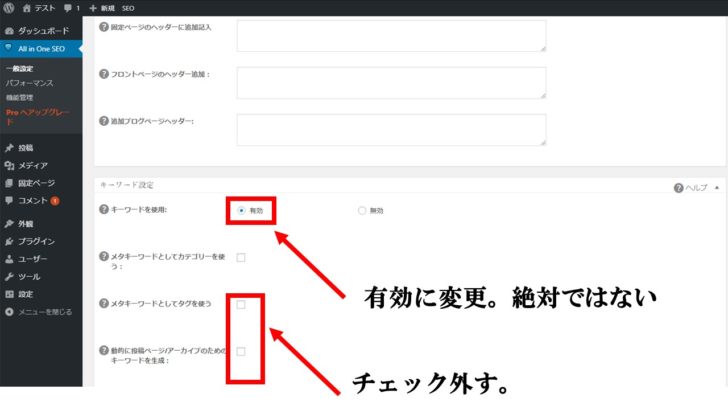Collapse キーワード設定 panel with arrow
Viewport: 728px width, 410px height.
pos(717,188)
